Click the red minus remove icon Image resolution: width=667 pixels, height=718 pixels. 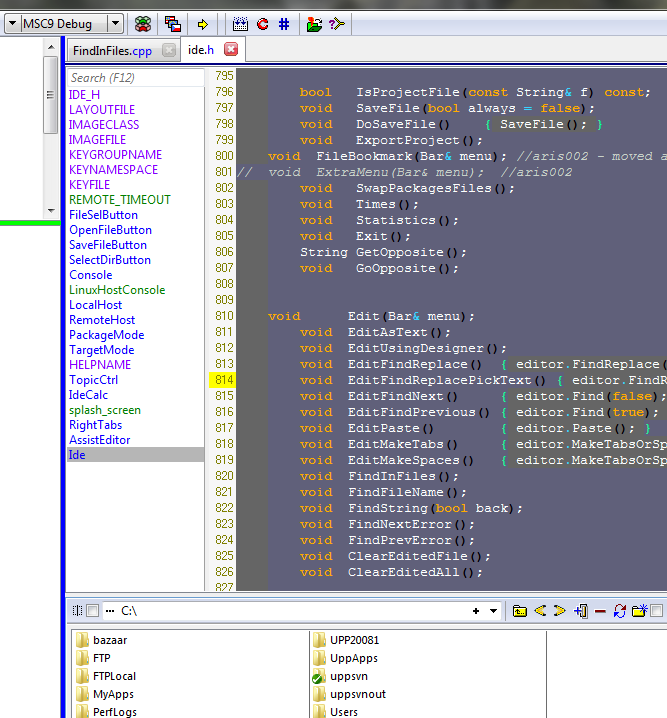point(600,610)
